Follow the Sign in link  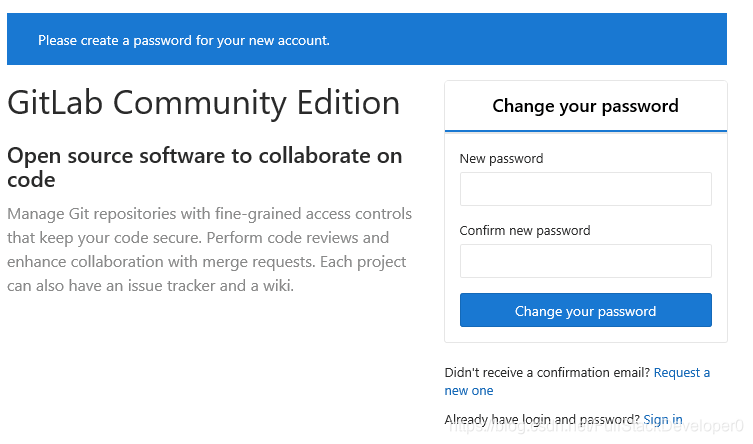click(x=663, y=420)
